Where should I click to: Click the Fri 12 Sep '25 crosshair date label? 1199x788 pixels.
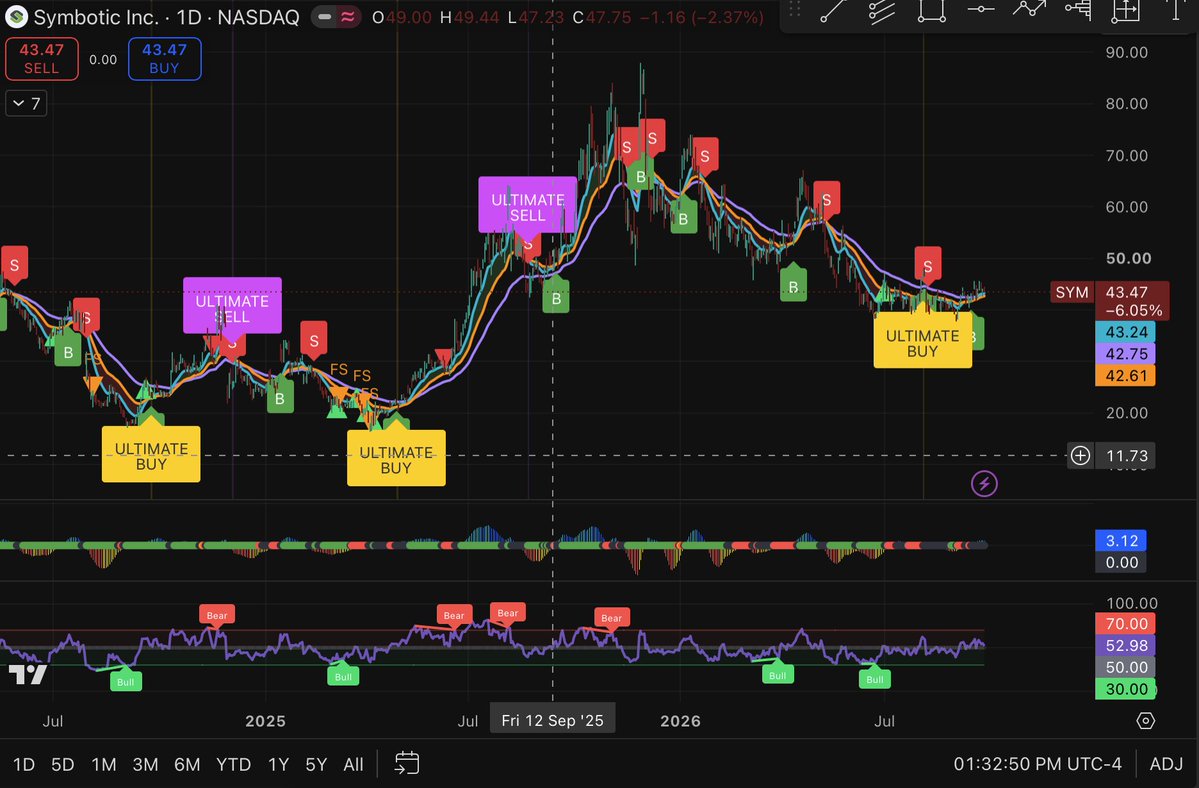pyautogui.click(x=552, y=720)
